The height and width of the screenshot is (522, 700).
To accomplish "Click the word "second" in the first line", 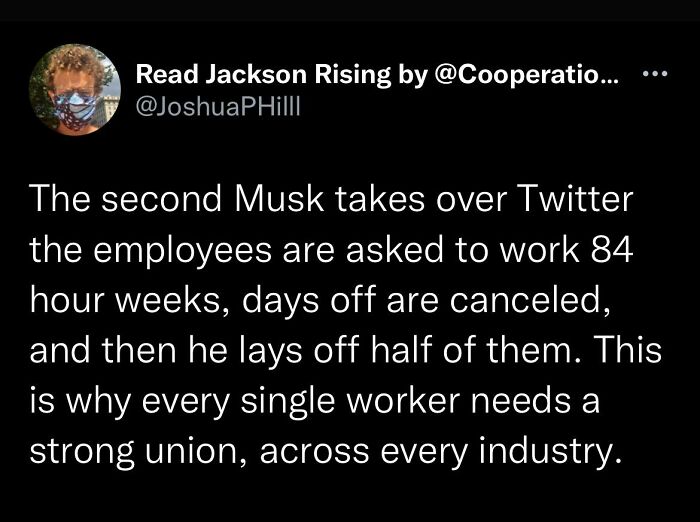I will coord(155,199).
